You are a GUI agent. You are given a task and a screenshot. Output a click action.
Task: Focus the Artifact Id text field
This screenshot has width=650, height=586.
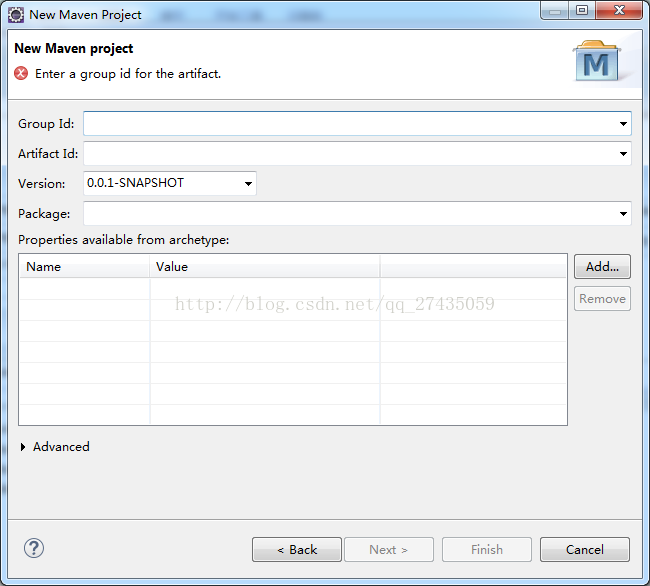[x=357, y=154]
